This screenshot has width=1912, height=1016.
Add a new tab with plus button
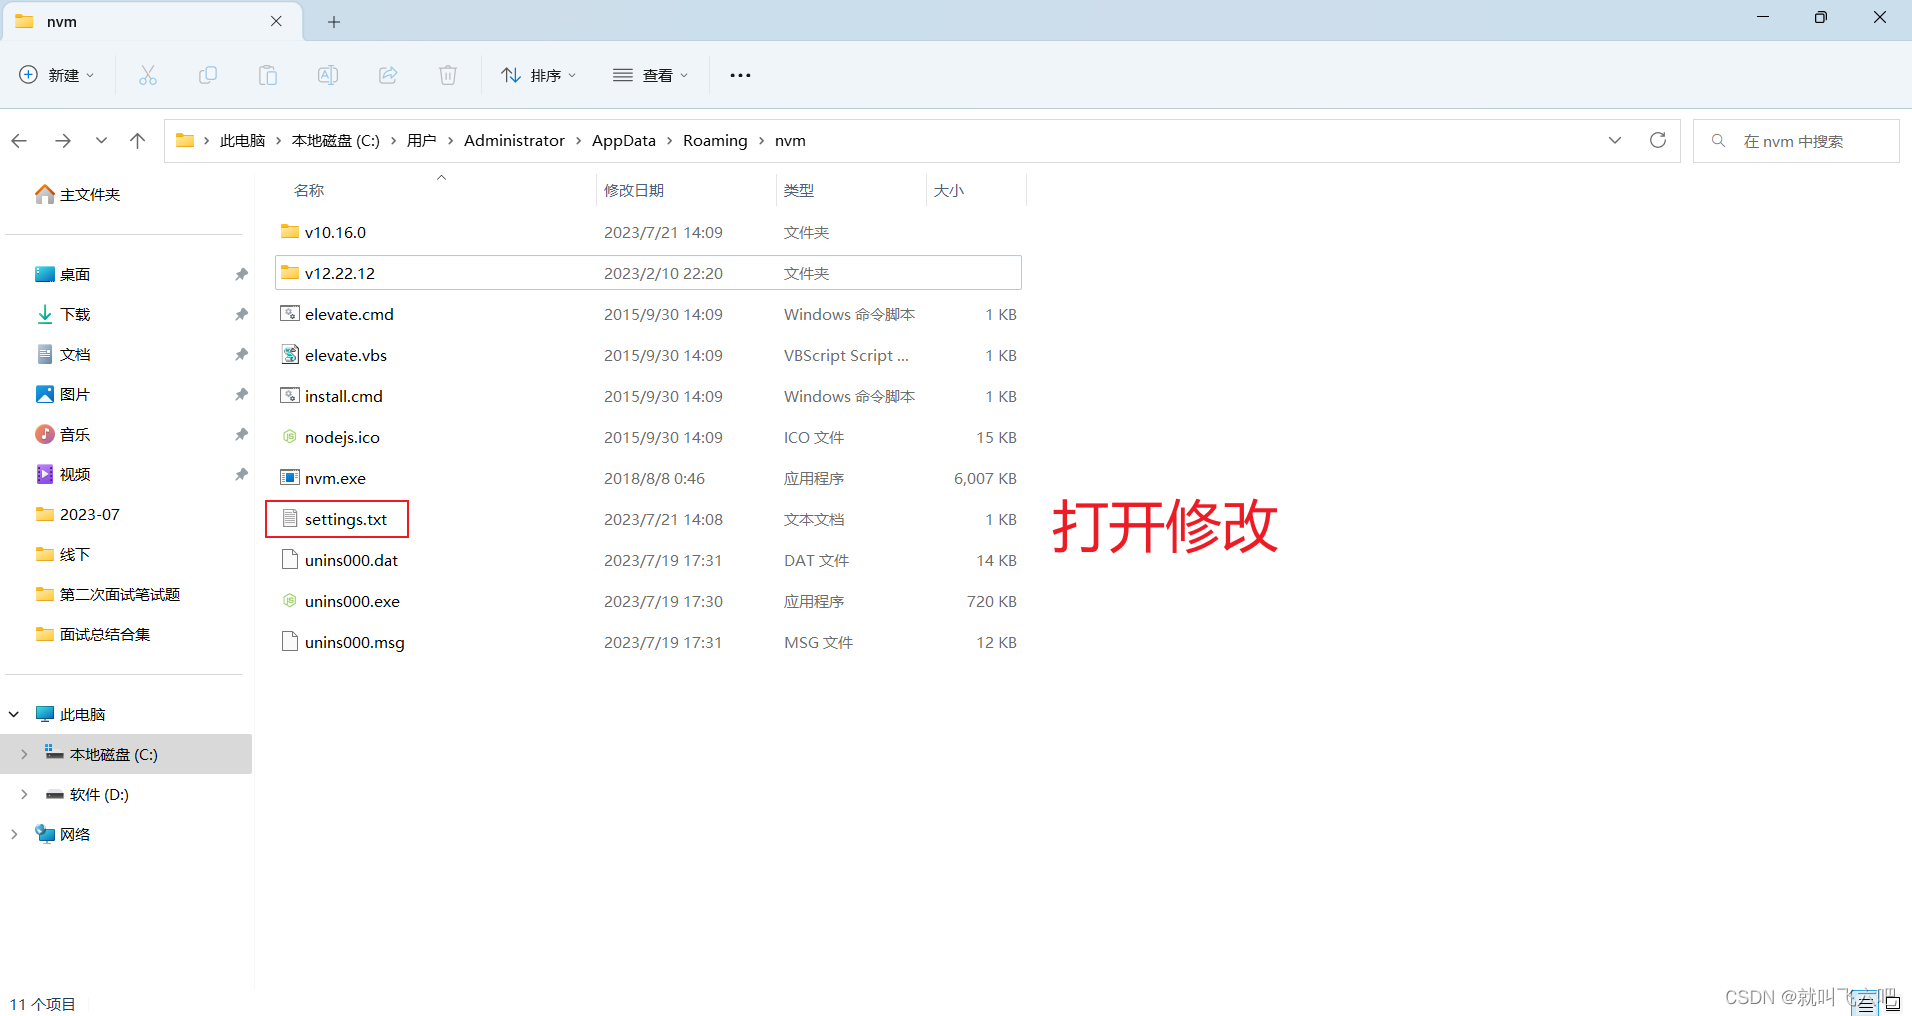tap(334, 21)
